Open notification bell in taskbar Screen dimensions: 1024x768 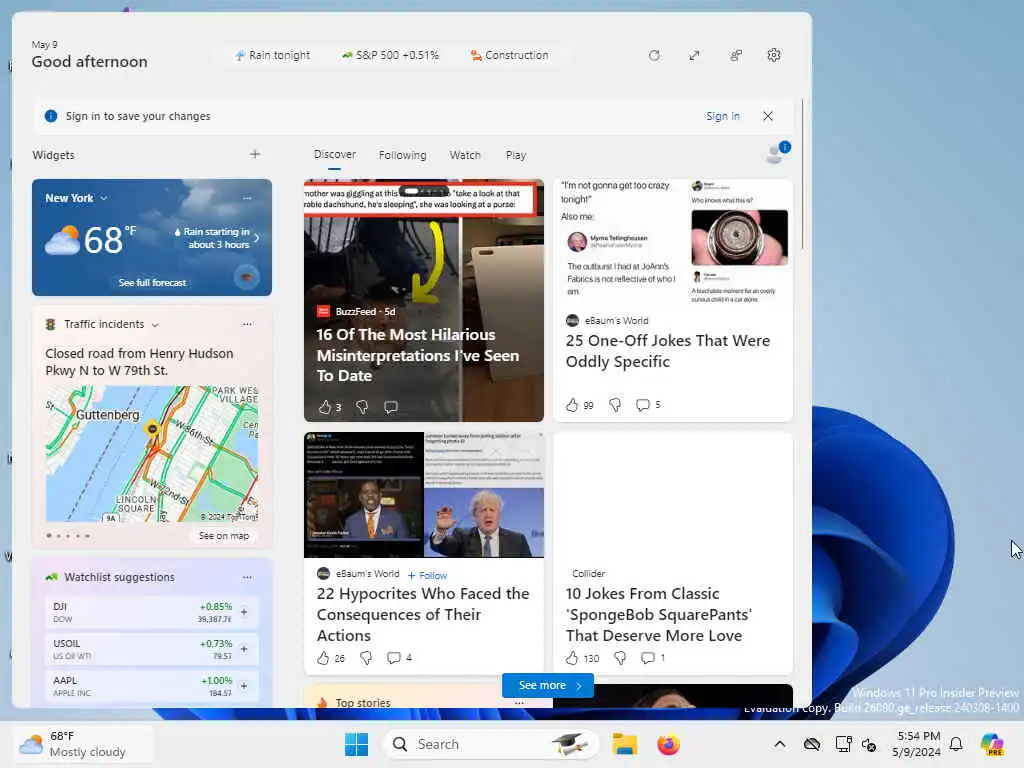956,744
